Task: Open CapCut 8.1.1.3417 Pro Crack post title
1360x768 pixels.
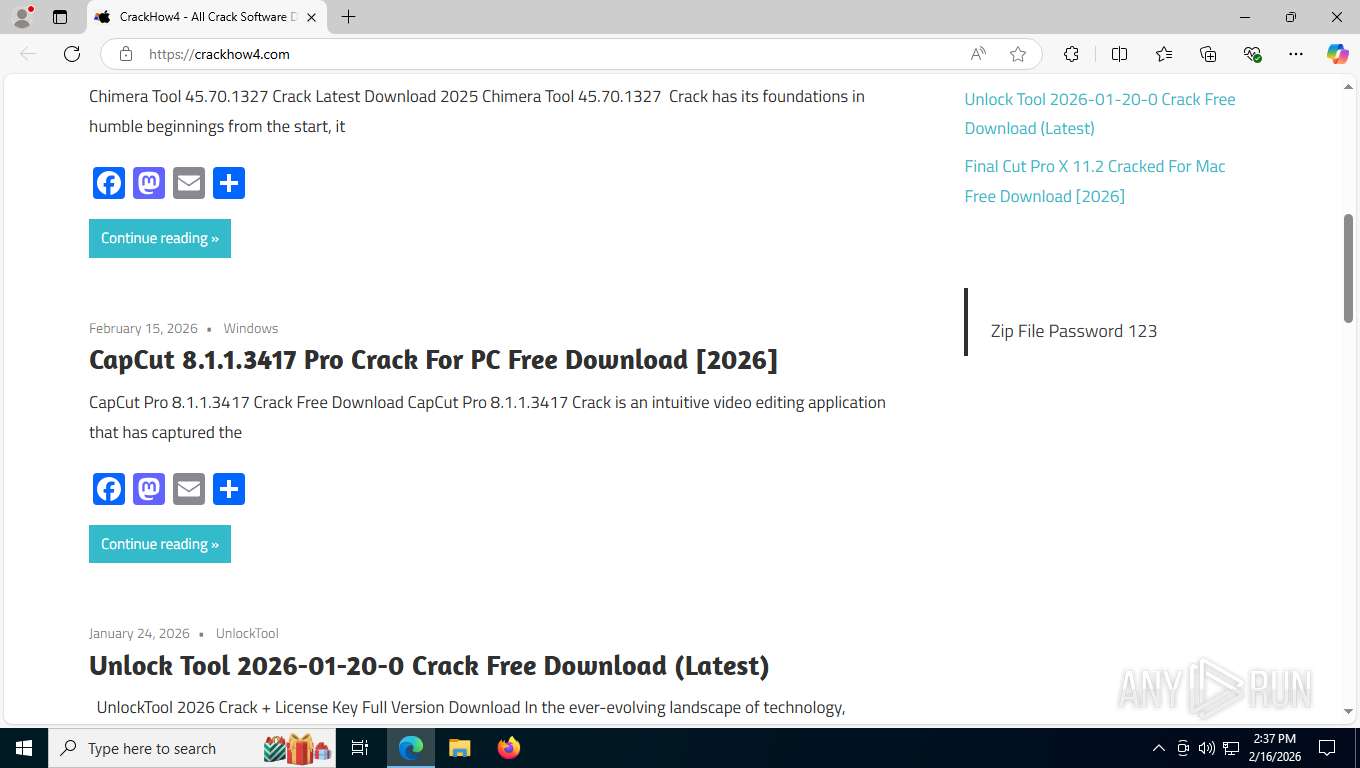Action: tap(433, 360)
